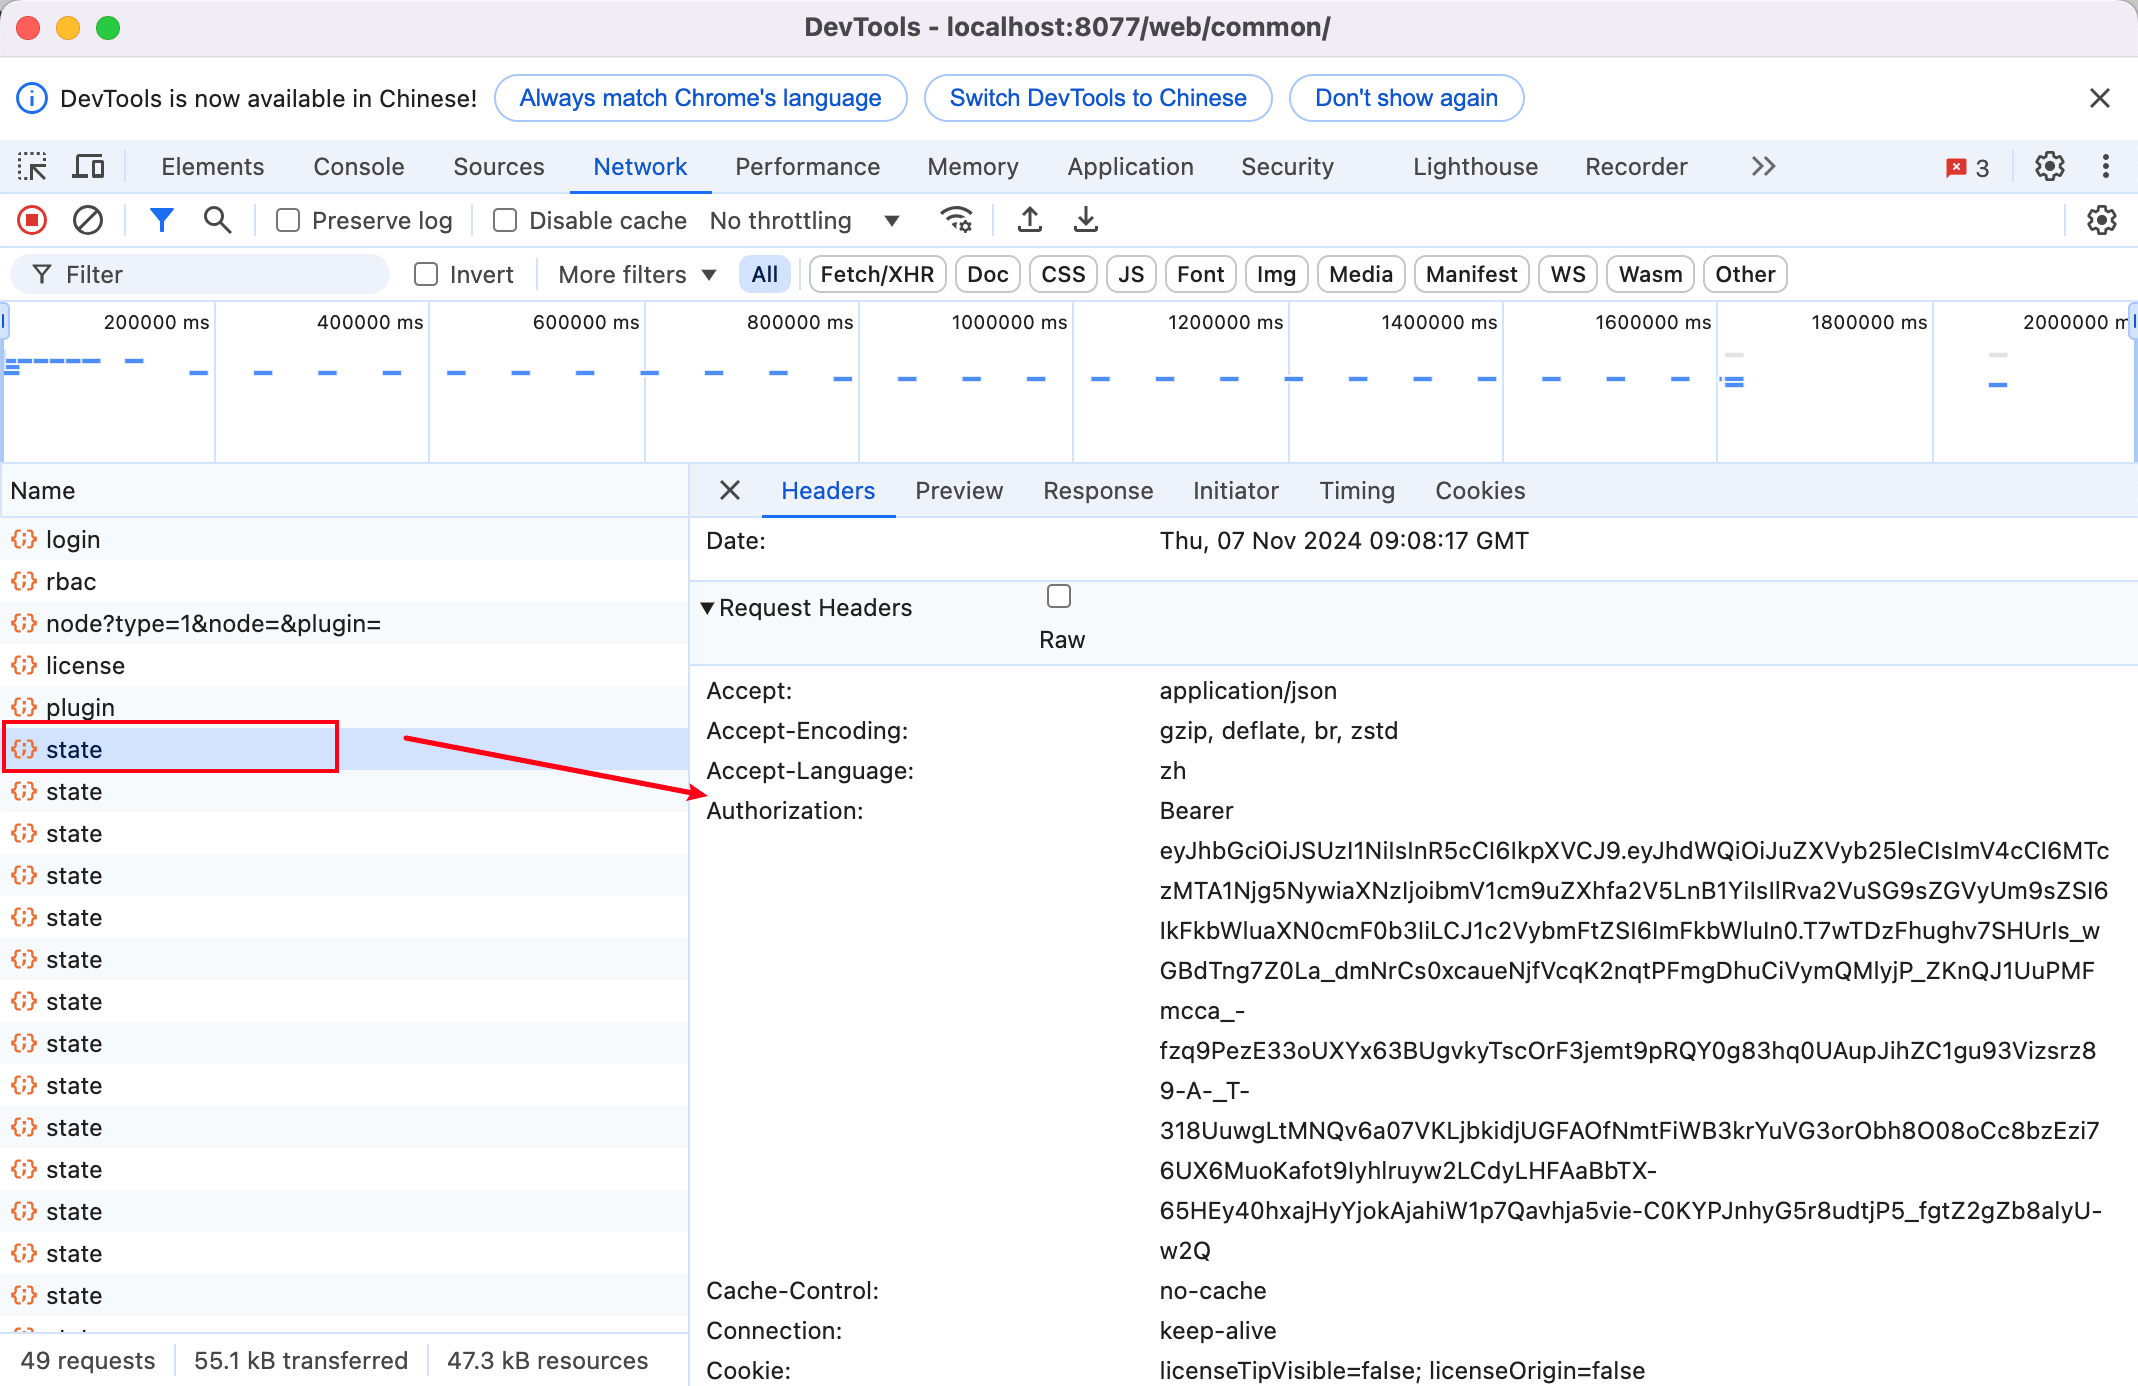The image size is (2138, 1386).
Task: Enable the Preserve log checkbox
Action: click(289, 220)
